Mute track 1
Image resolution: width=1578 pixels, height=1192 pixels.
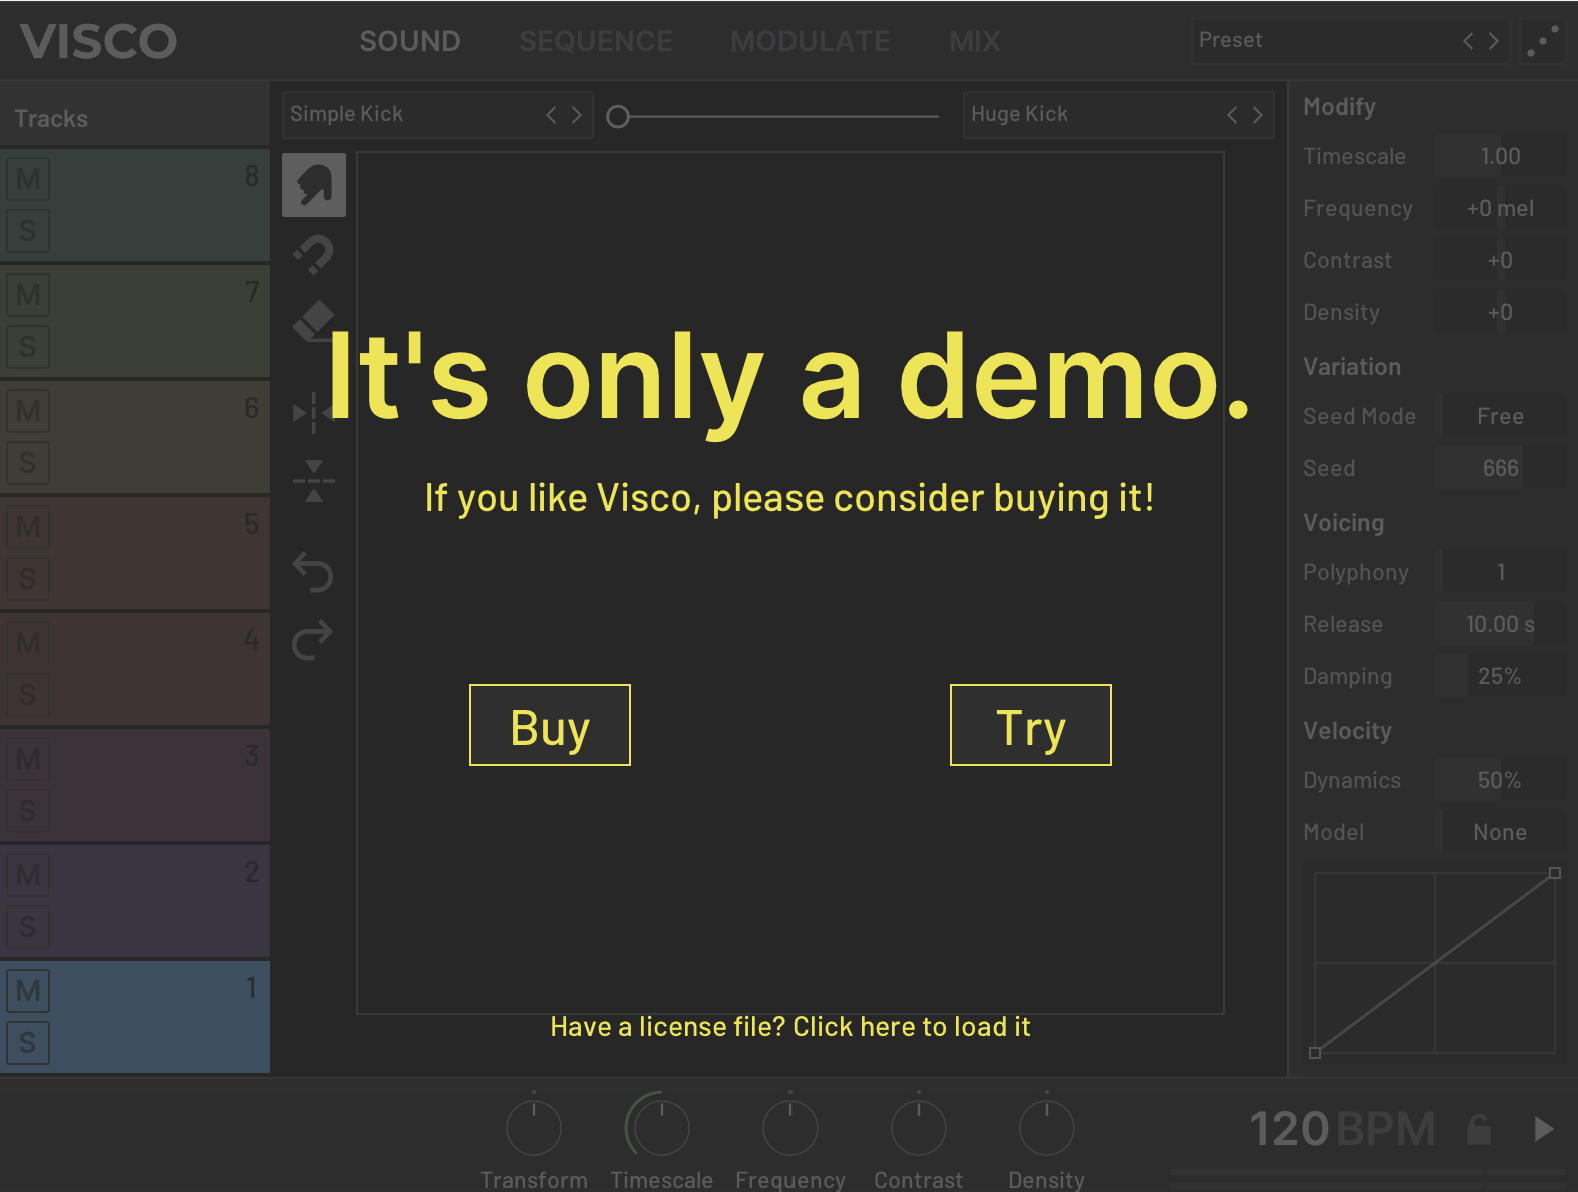(x=28, y=991)
